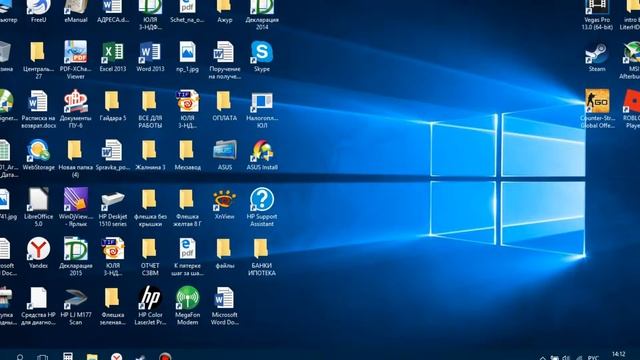Select the файлы folder
The width and height of the screenshot is (640, 360).
tap(224, 253)
